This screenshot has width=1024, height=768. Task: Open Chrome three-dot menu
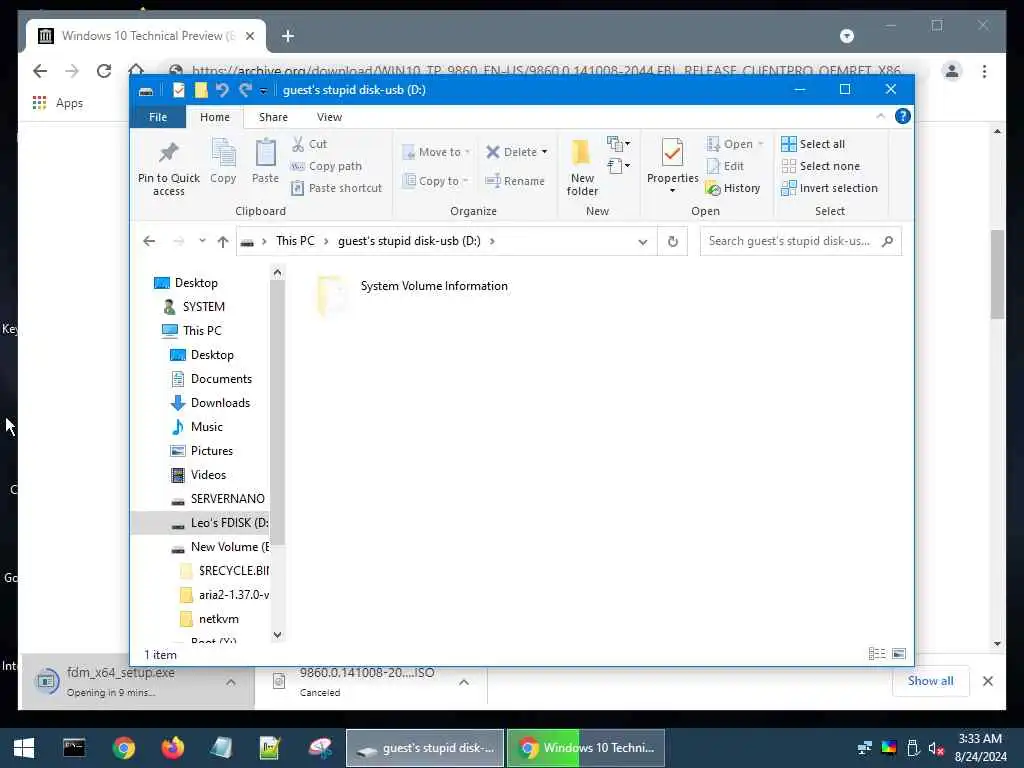coord(984,71)
